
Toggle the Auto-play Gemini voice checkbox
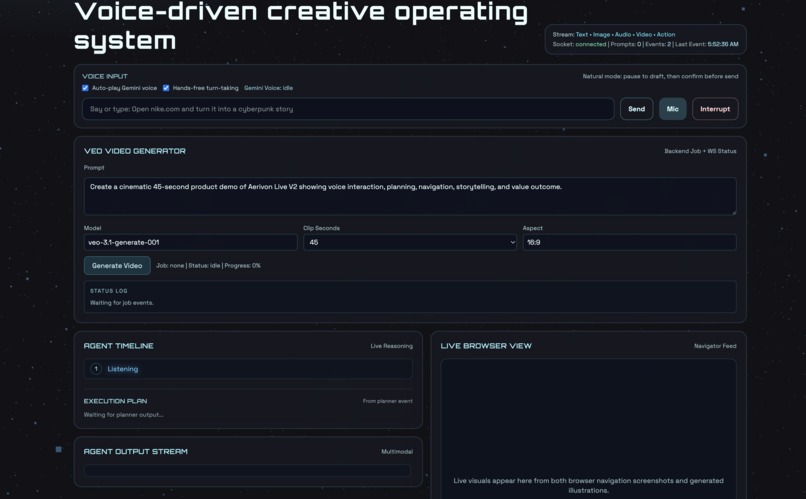pos(85,88)
